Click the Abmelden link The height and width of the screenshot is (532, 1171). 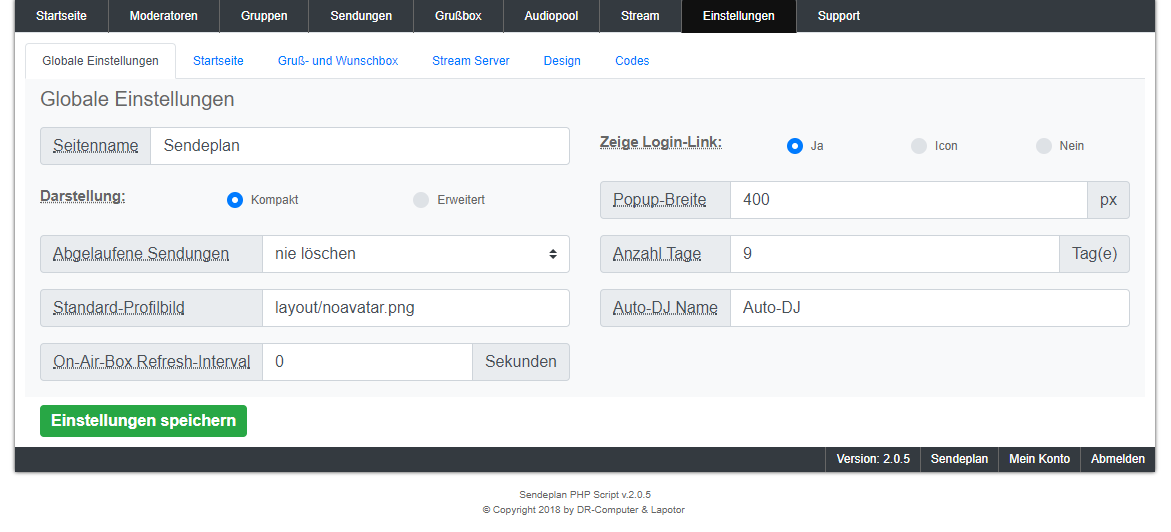1117,459
